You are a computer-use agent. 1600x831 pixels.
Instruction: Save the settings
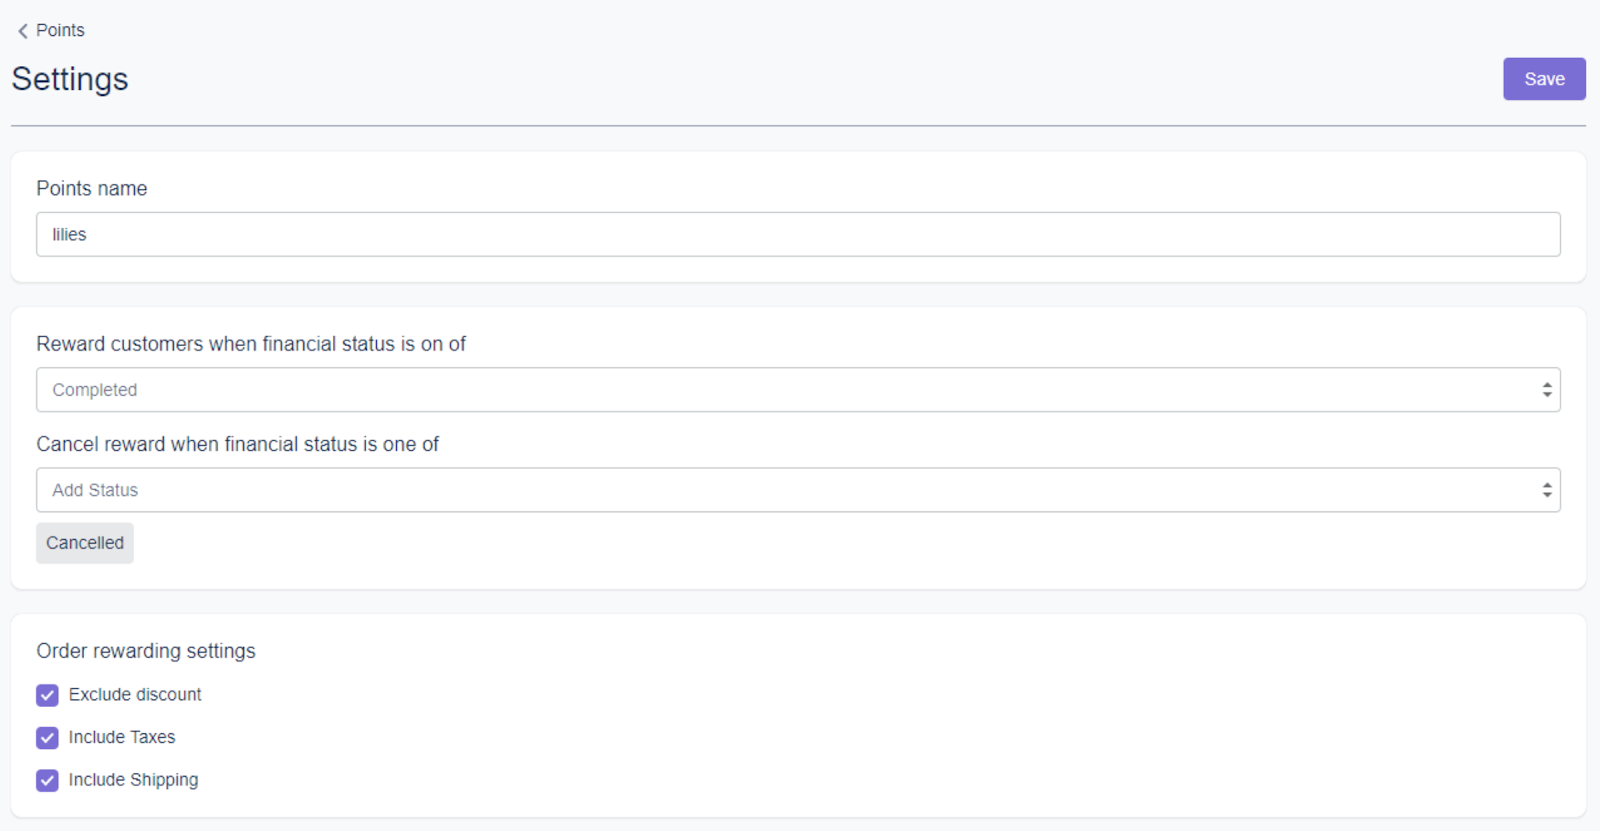[x=1543, y=79]
